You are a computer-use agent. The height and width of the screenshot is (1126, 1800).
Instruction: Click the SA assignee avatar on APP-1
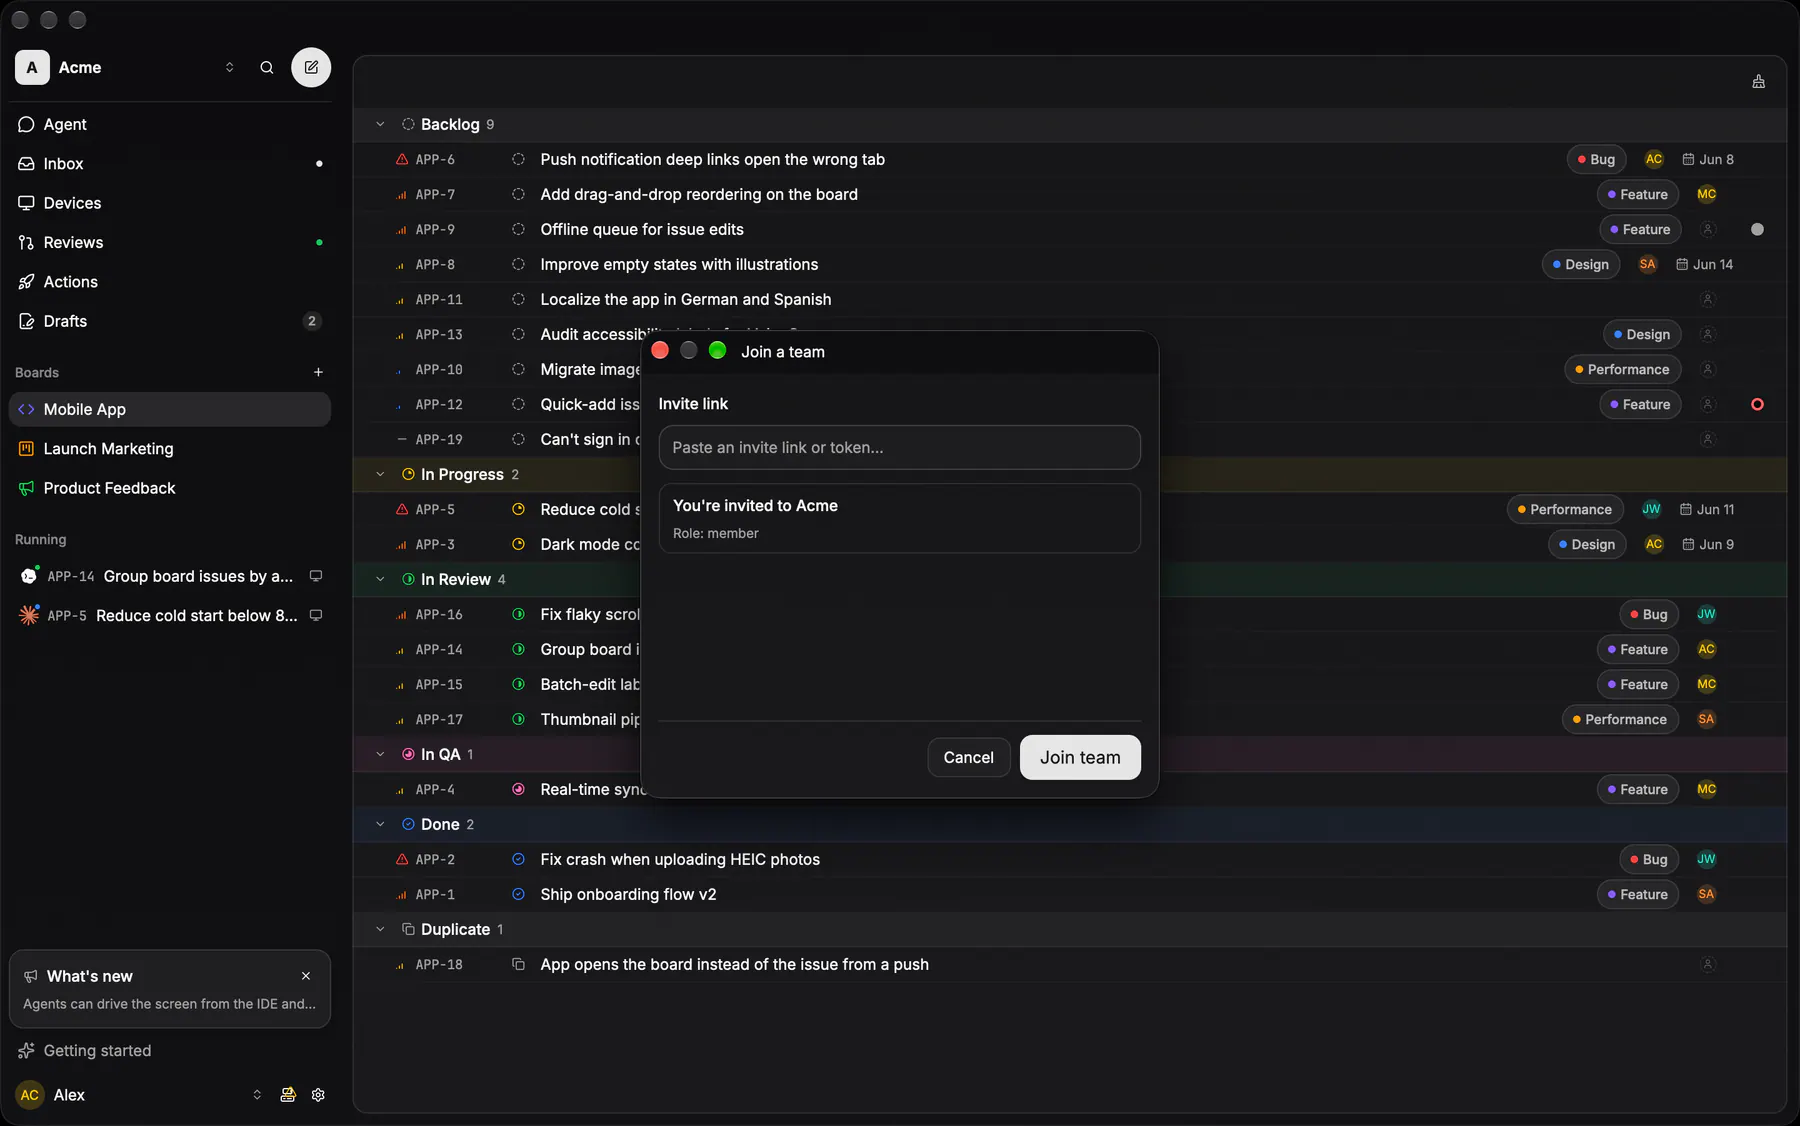(1707, 895)
